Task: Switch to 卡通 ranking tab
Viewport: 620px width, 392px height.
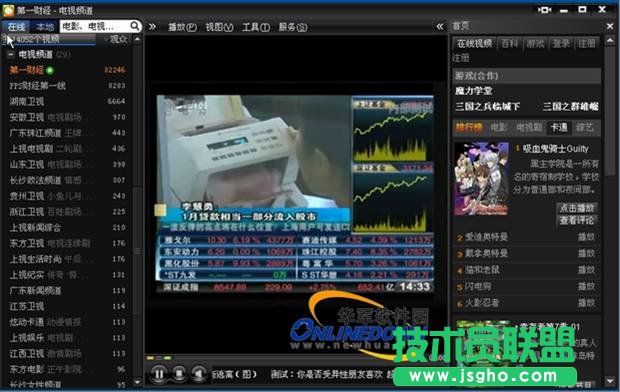Action: click(559, 127)
